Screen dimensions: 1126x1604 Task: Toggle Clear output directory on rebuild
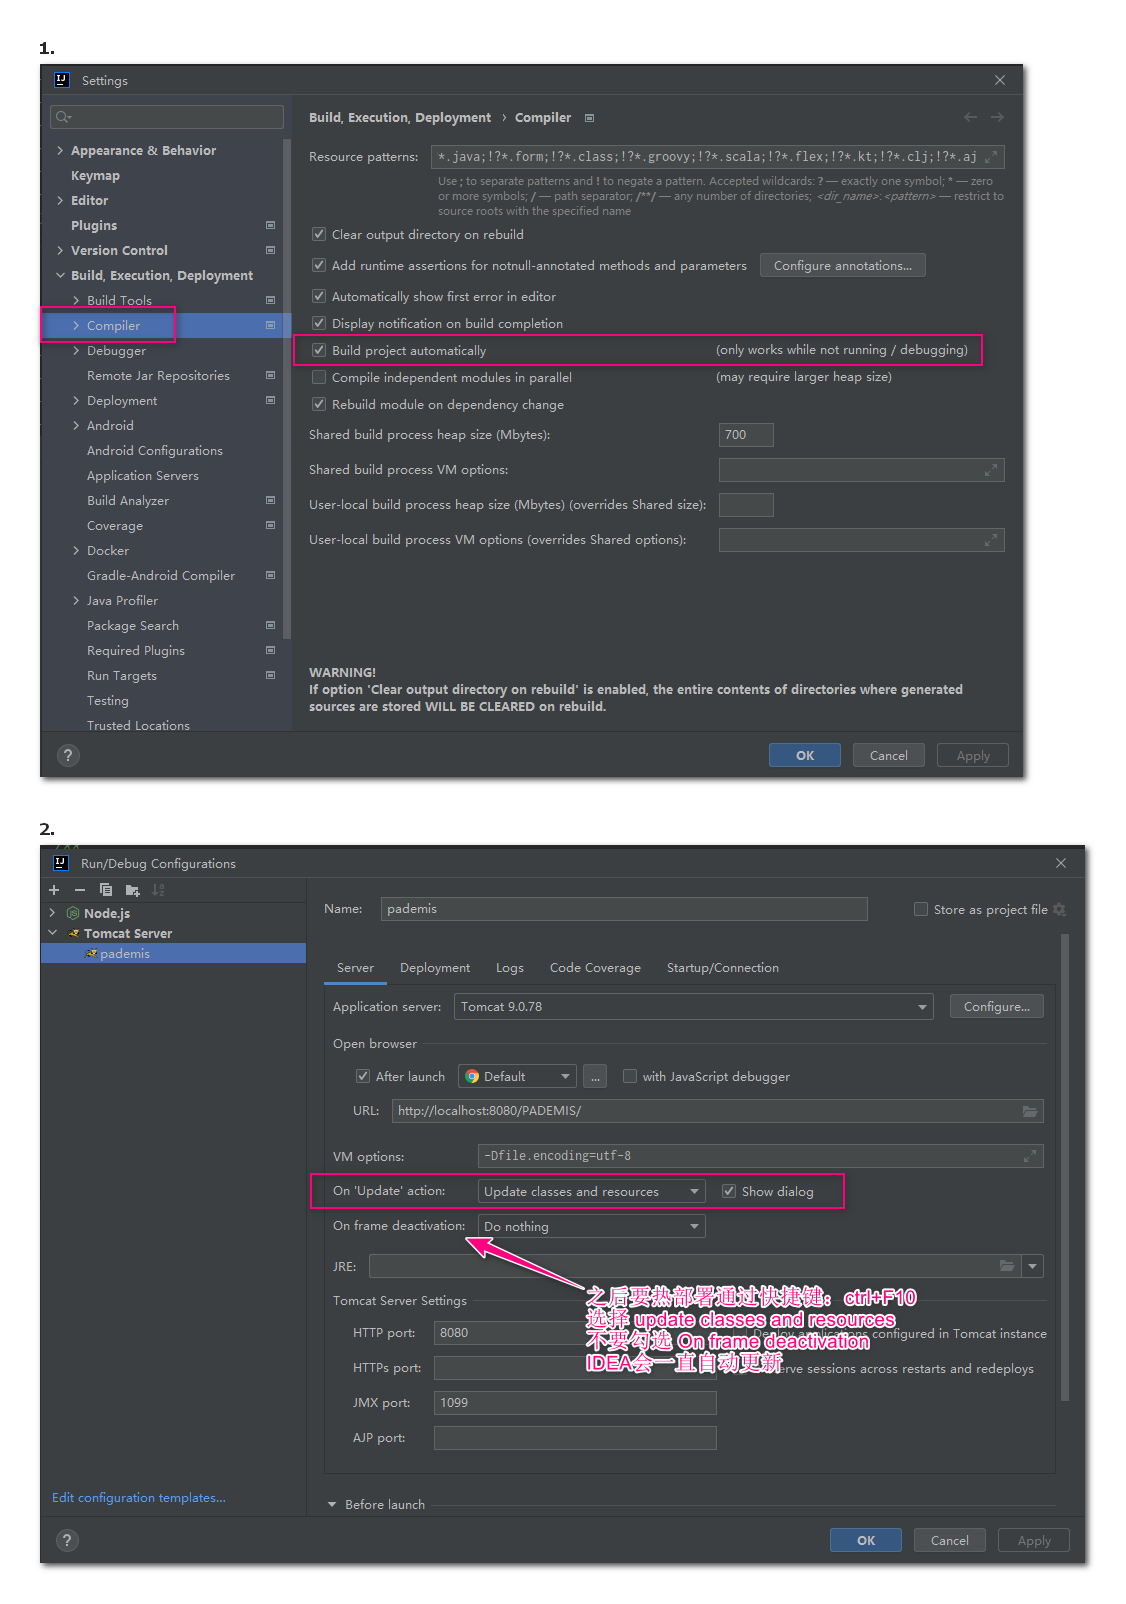(x=319, y=234)
